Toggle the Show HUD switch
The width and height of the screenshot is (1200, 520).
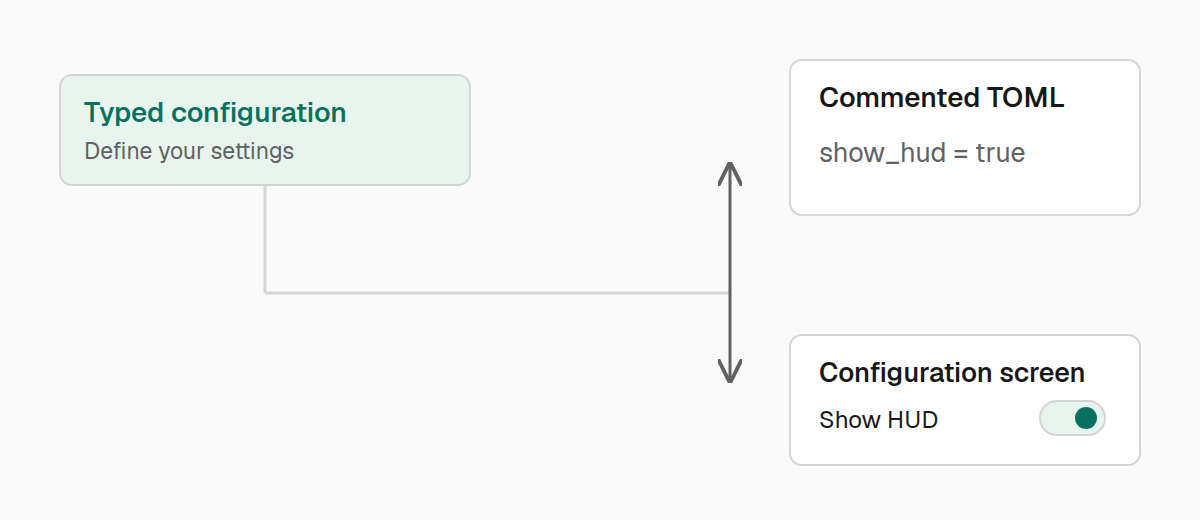click(x=1072, y=418)
